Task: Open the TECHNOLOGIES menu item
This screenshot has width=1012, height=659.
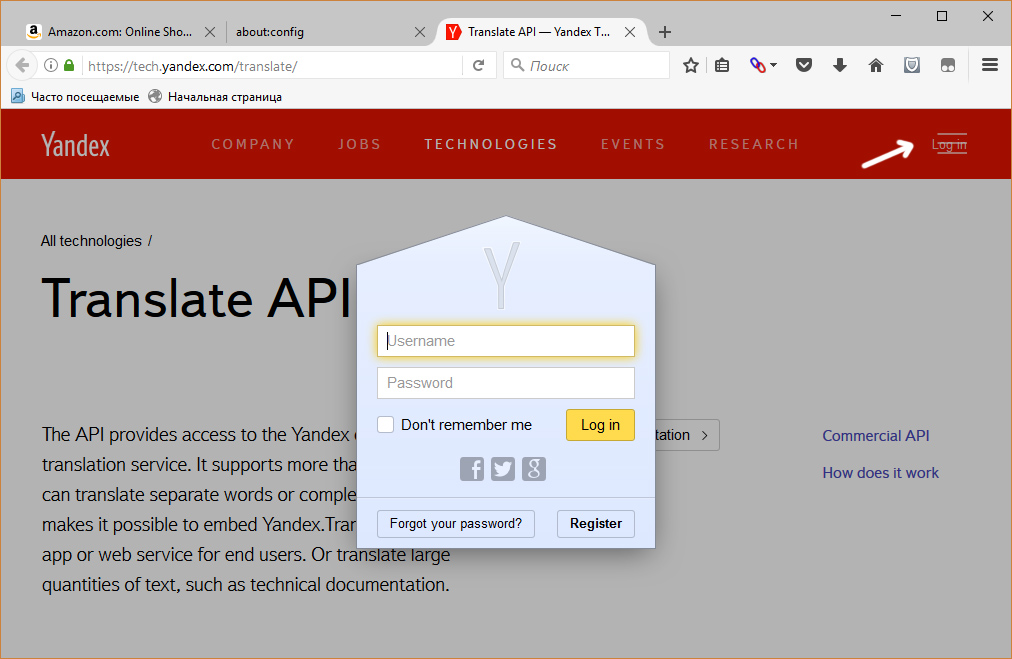Action: tap(491, 144)
